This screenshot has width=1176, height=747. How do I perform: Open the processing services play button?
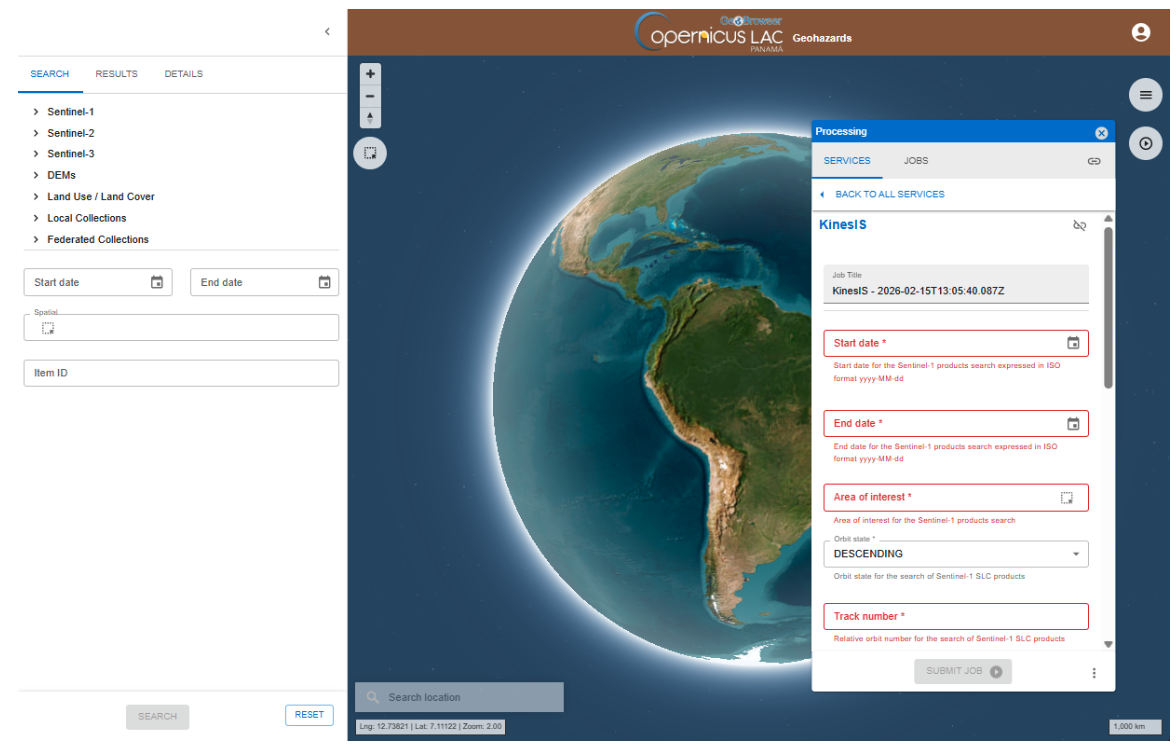[1145, 144]
